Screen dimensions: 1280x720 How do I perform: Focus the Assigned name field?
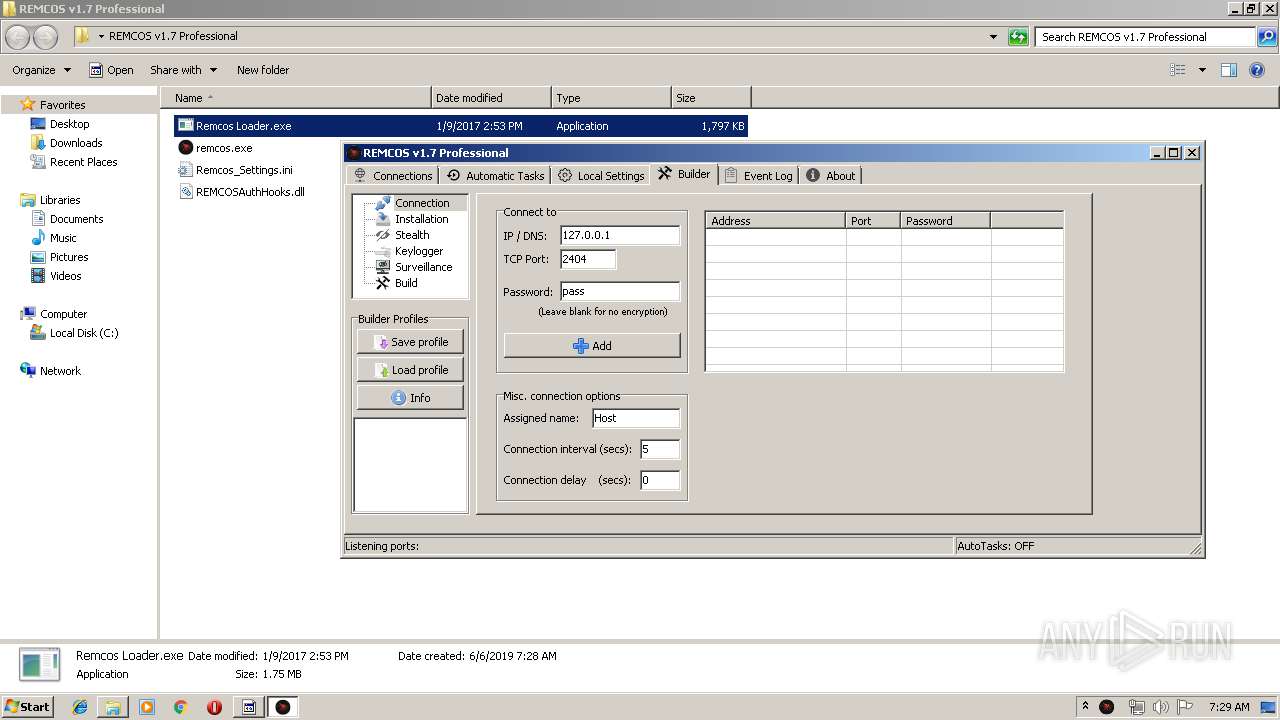(x=636, y=418)
